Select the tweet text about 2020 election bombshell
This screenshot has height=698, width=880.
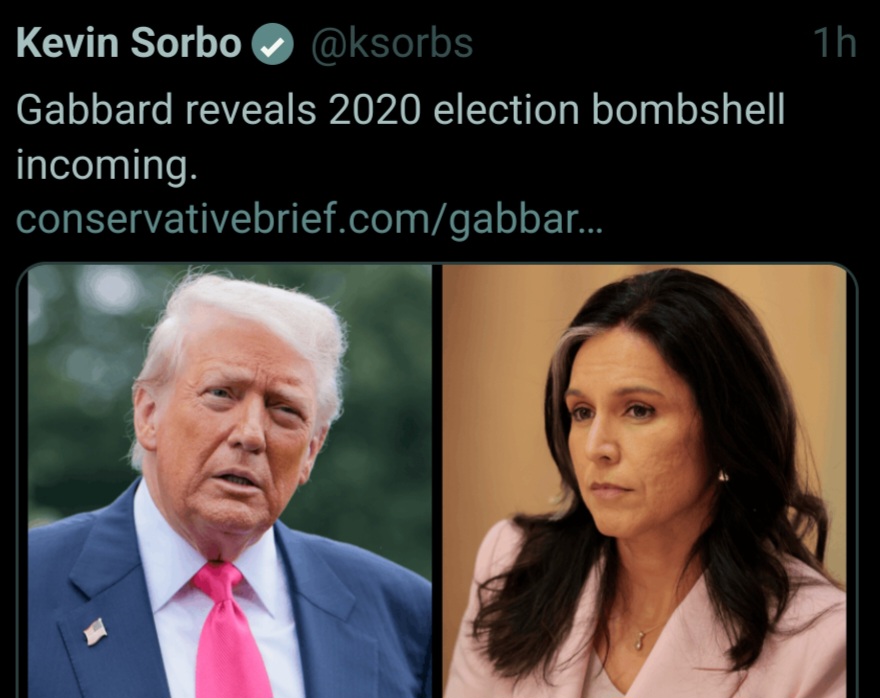[400, 137]
